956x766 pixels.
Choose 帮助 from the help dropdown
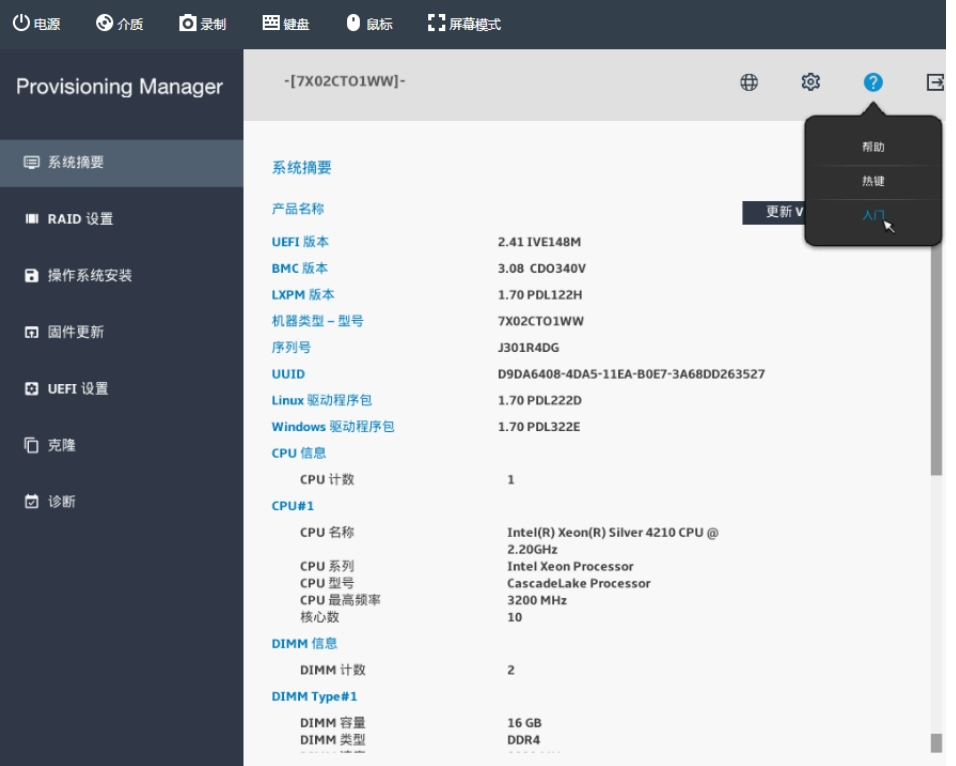click(873, 147)
